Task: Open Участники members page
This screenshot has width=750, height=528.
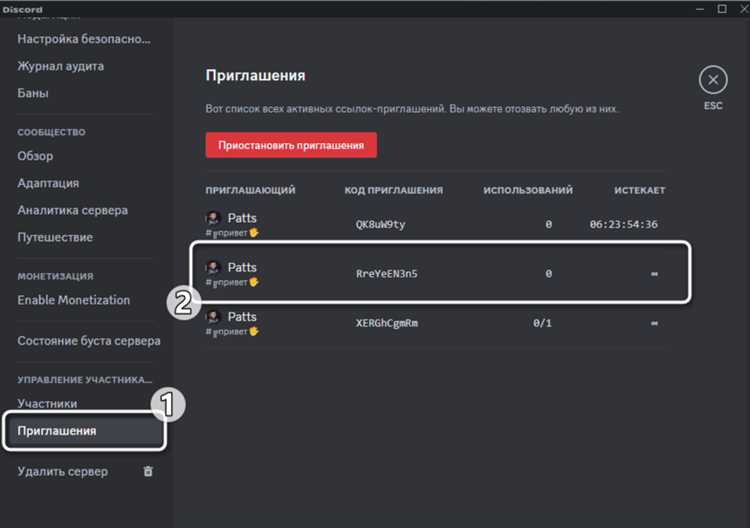Action: (x=47, y=403)
